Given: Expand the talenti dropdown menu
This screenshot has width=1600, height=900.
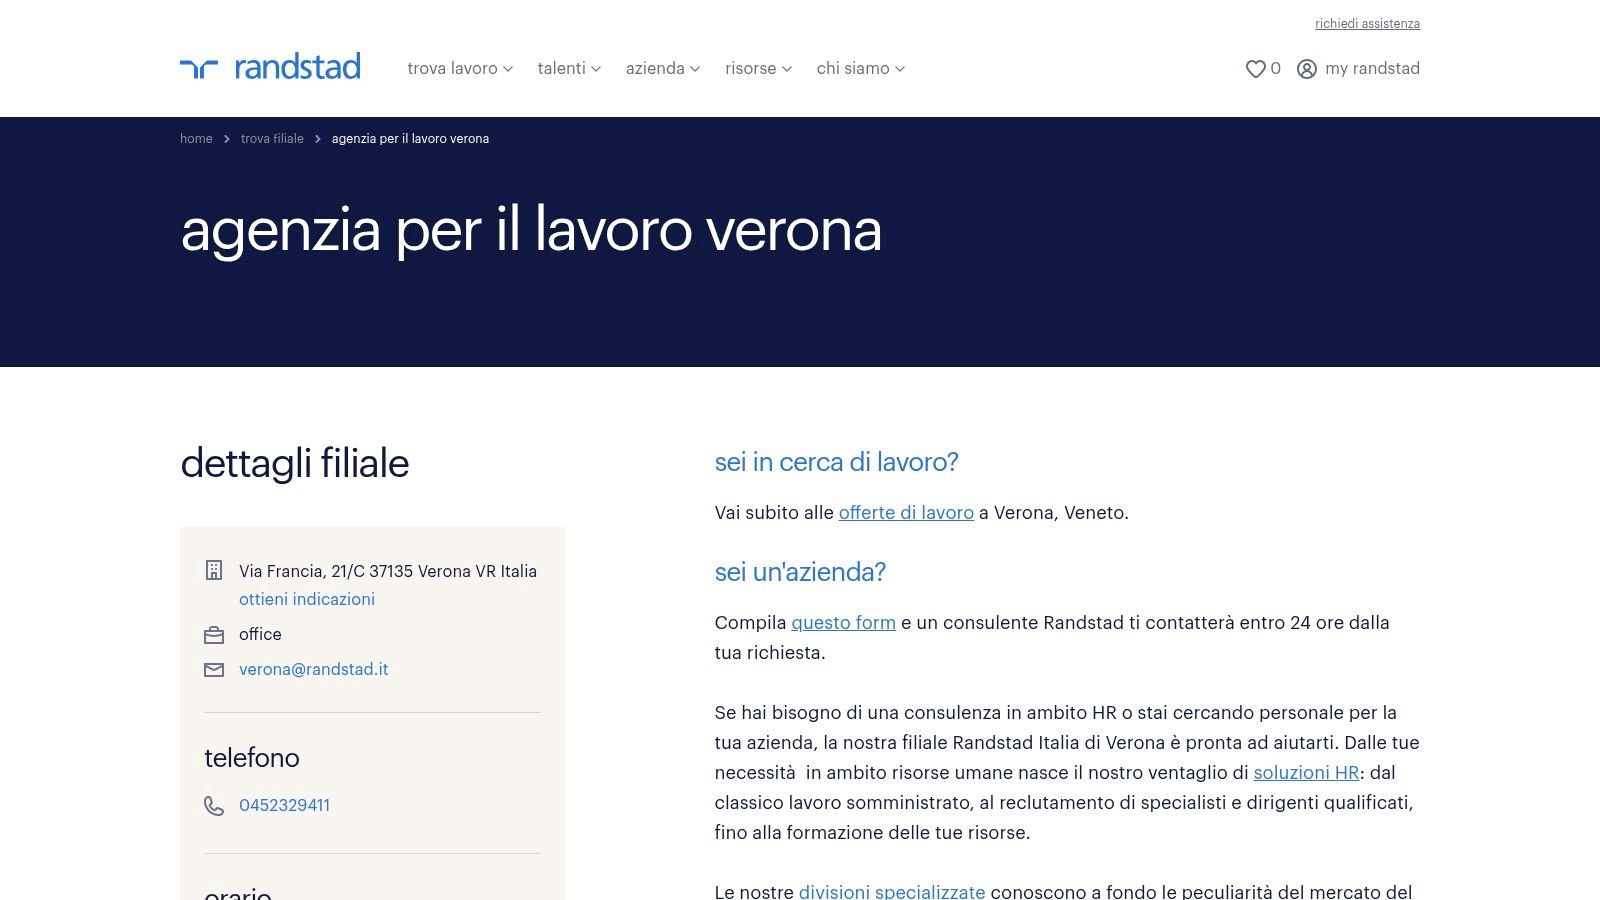Looking at the screenshot, I should (x=569, y=68).
